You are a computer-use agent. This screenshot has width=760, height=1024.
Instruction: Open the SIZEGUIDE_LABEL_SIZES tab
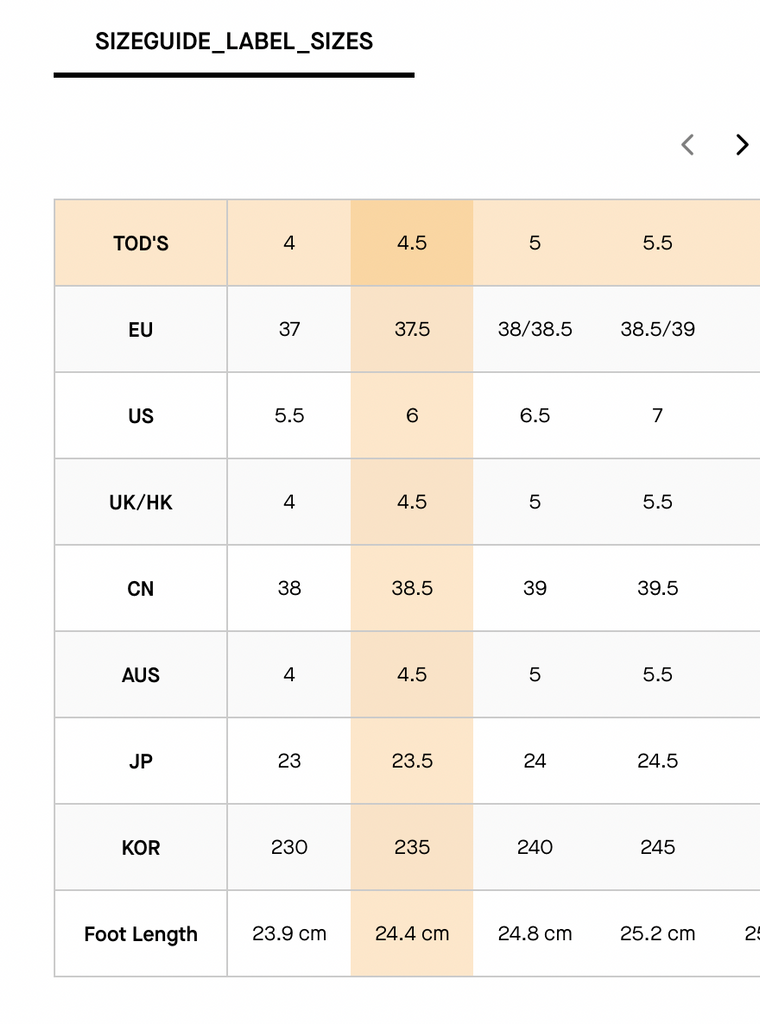pos(234,42)
